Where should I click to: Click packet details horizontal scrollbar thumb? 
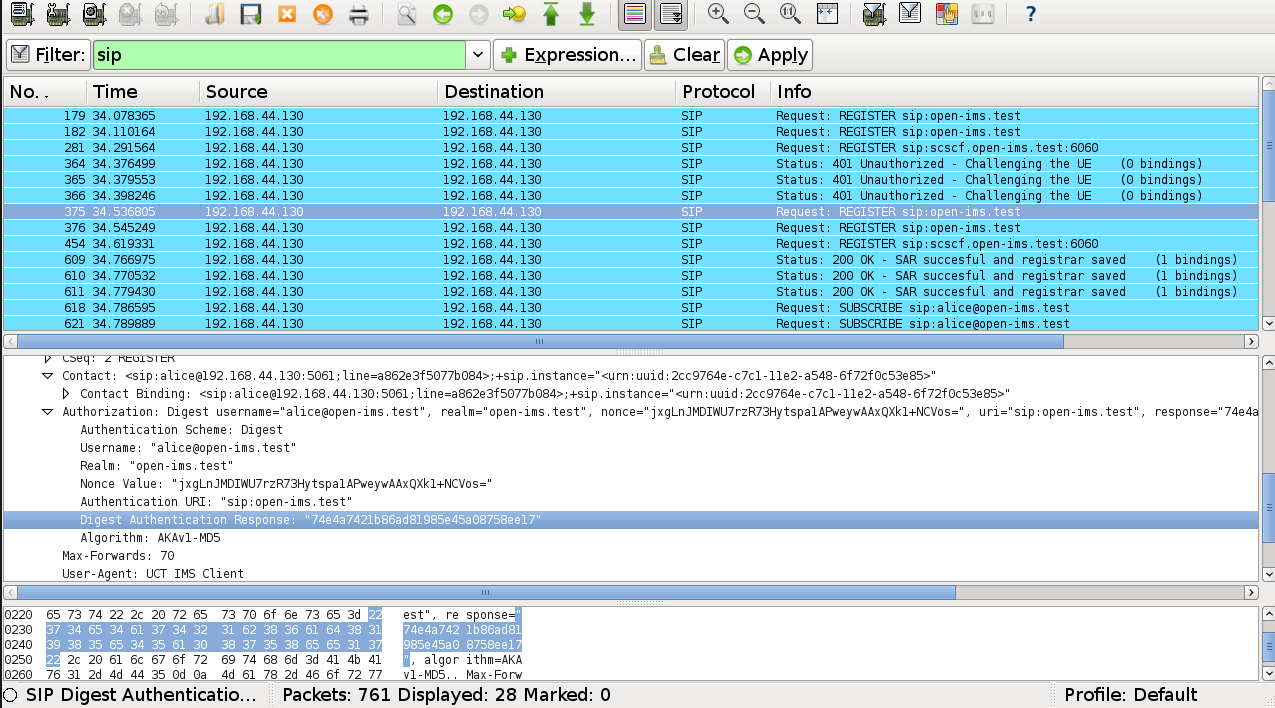click(487, 592)
